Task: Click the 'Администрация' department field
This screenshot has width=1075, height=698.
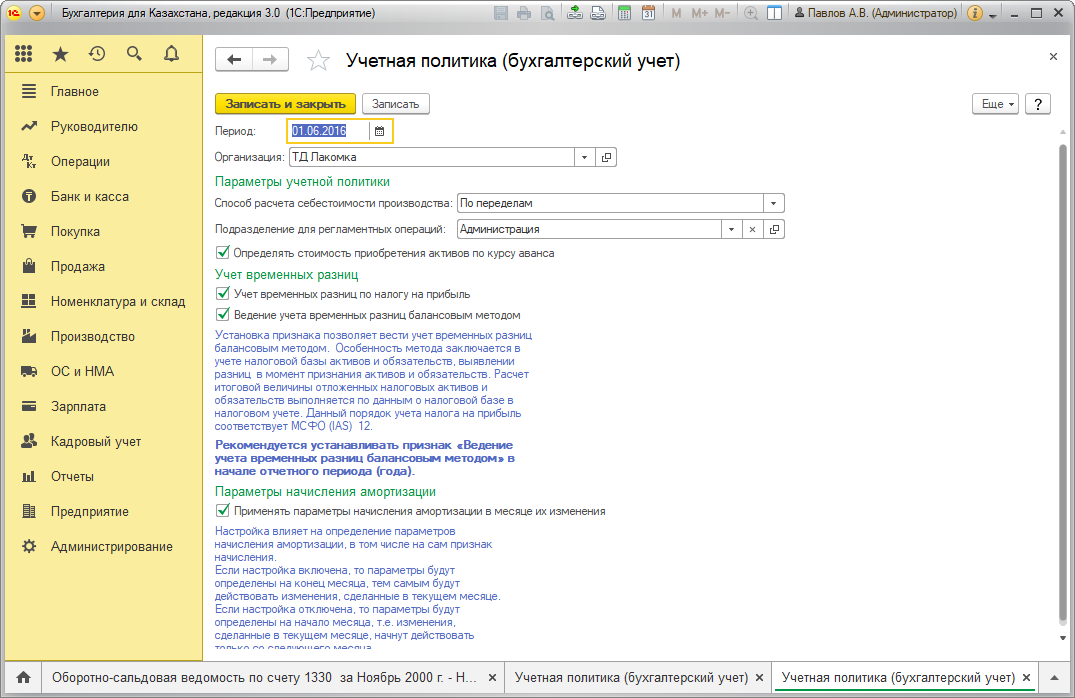Action: (589, 229)
